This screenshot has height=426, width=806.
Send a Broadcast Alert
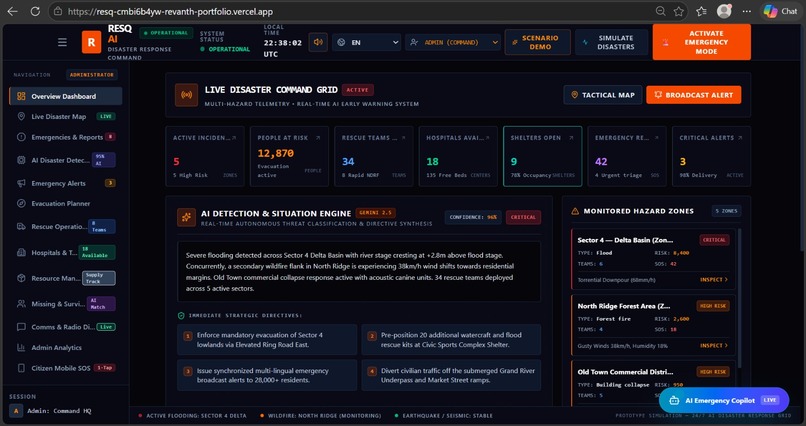pos(693,95)
